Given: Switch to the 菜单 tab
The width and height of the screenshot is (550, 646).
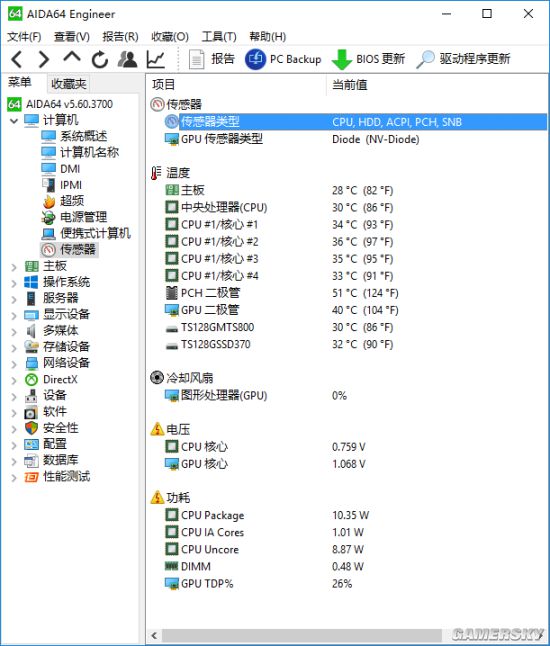Looking at the screenshot, I should 20,82.
